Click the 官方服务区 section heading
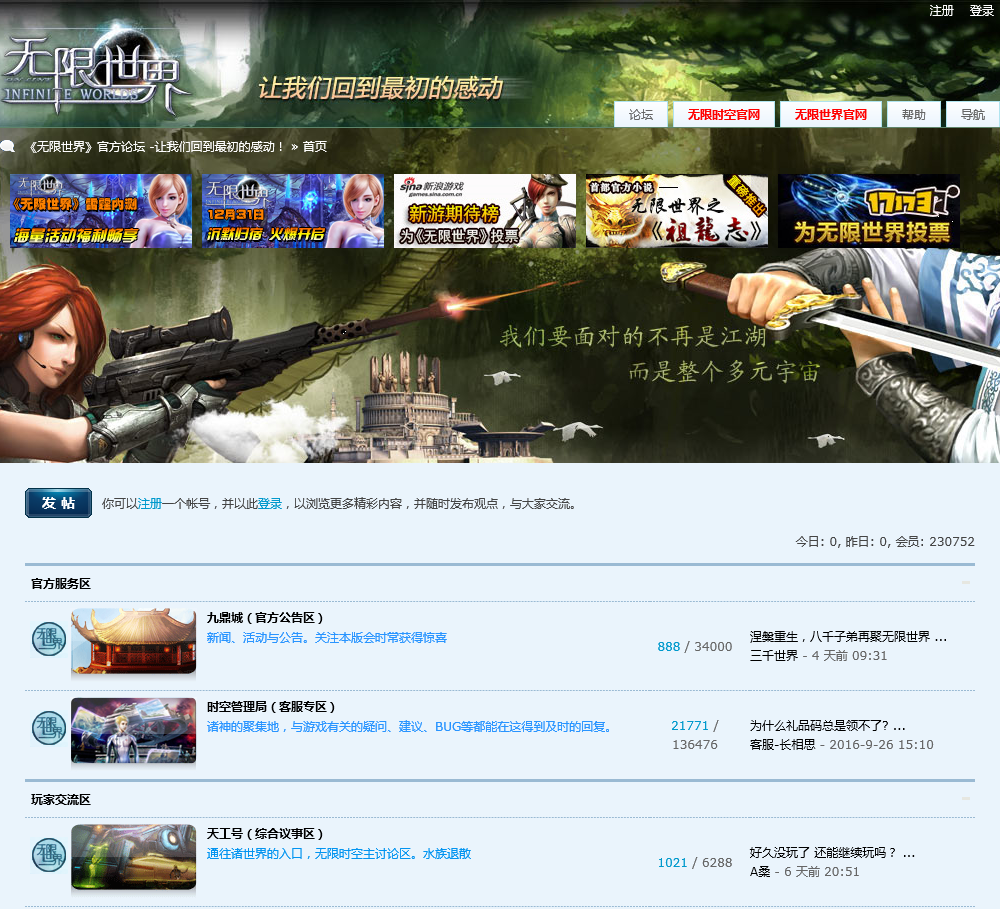This screenshot has width=1000, height=909. (x=61, y=584)
